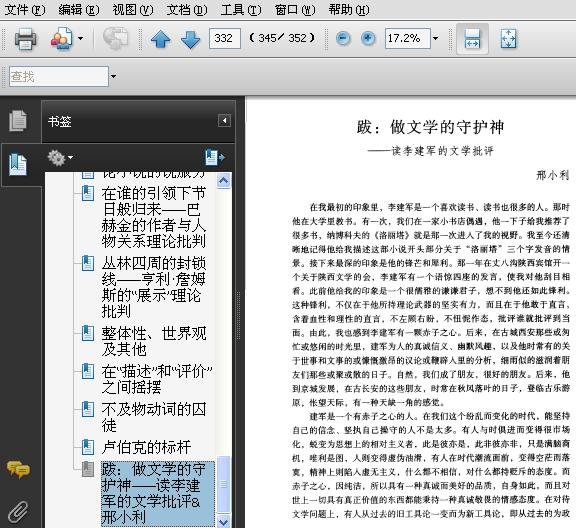The height and width of the screenshot is (528, 576).
Task: Open the Comments speech bubble panel
Action: tap(18, 469)
